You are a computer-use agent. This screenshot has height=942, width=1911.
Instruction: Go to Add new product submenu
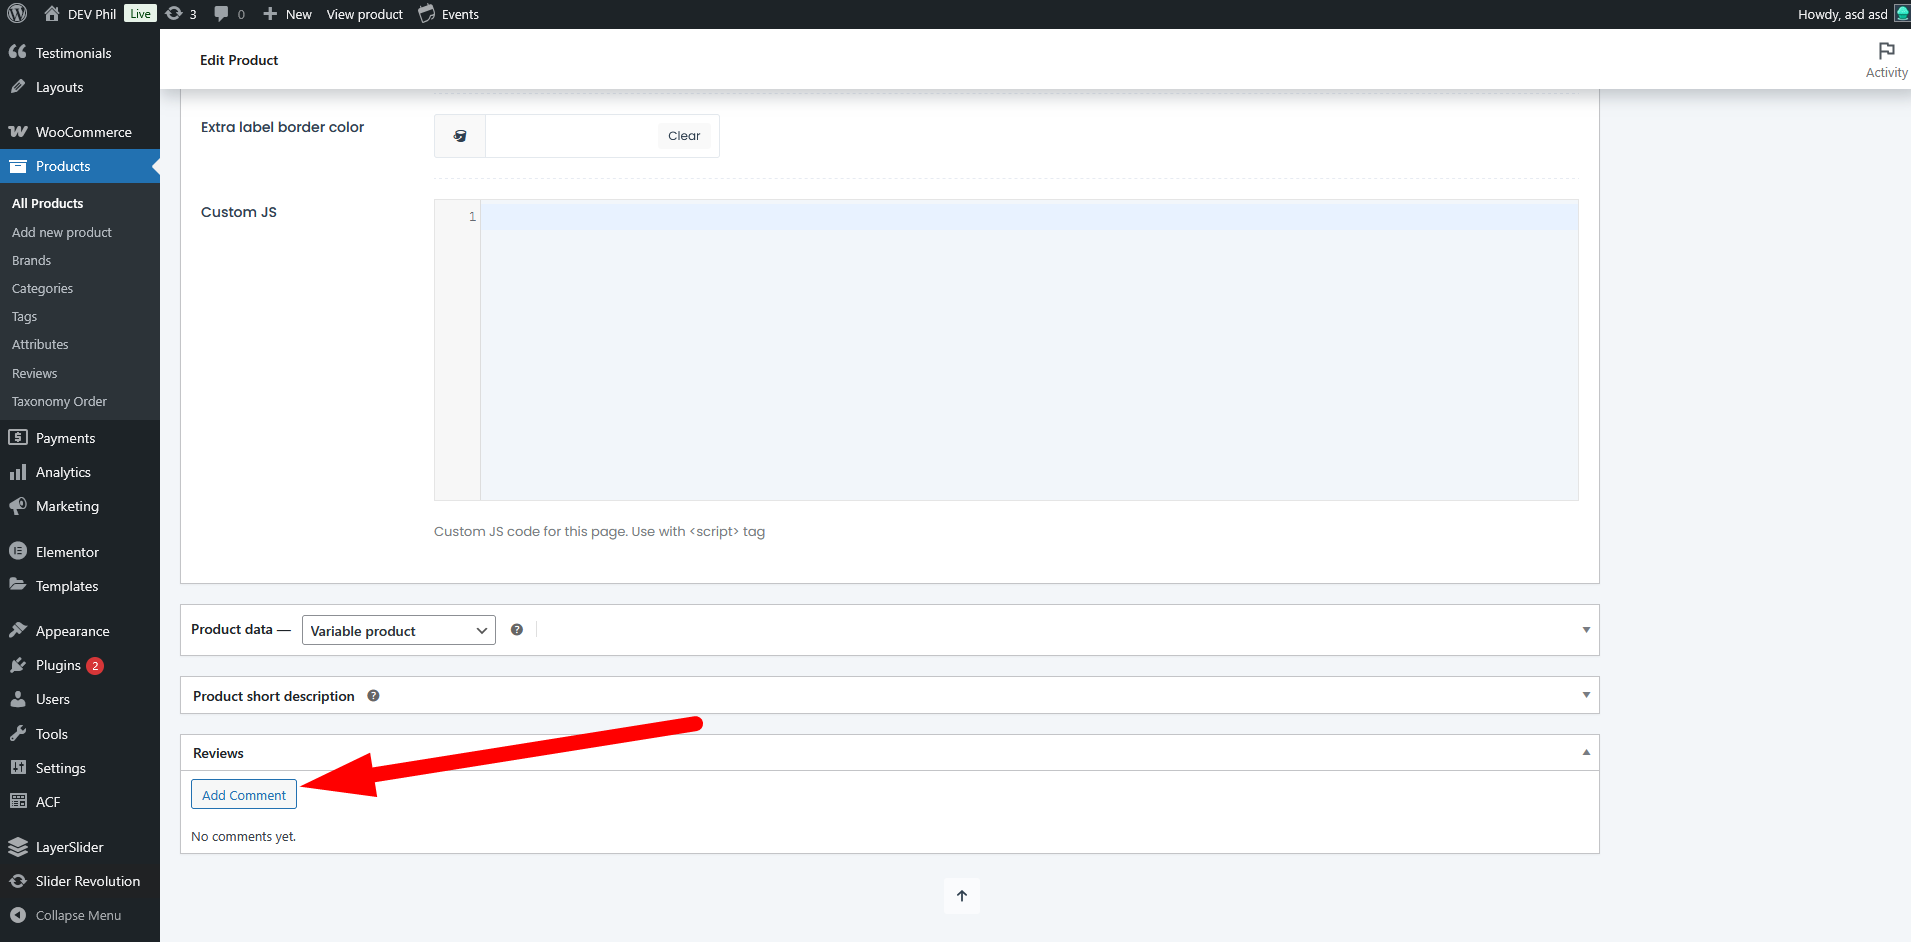62,232
